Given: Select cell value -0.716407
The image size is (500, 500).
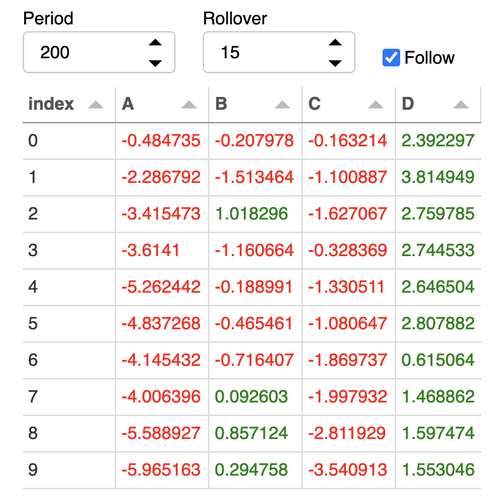Looking at the screenshot, I should point(254,360).
